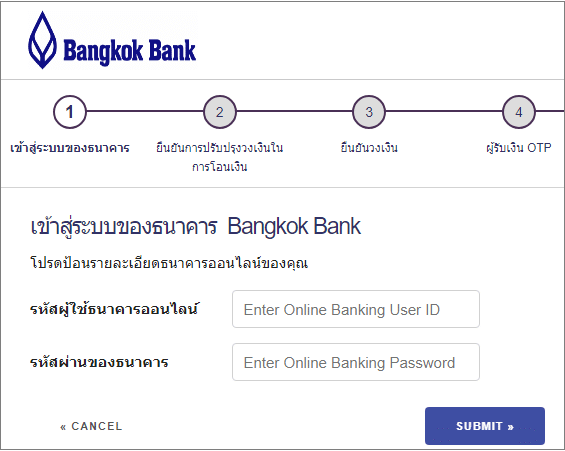565x451 pixels.
Task: Click the รหัสผู้ใช้ธนาคารออนไลน์ field label
Action: (x=114, y=309)
